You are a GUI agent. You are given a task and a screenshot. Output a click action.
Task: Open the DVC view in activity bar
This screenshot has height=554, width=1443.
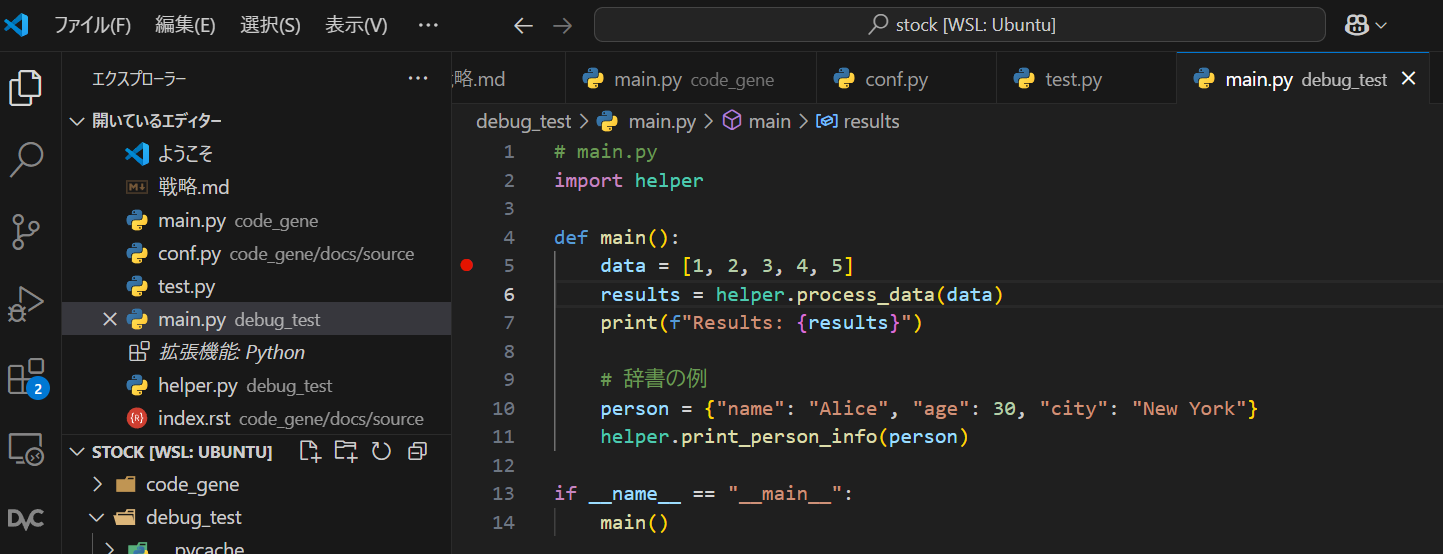(26, 518)
